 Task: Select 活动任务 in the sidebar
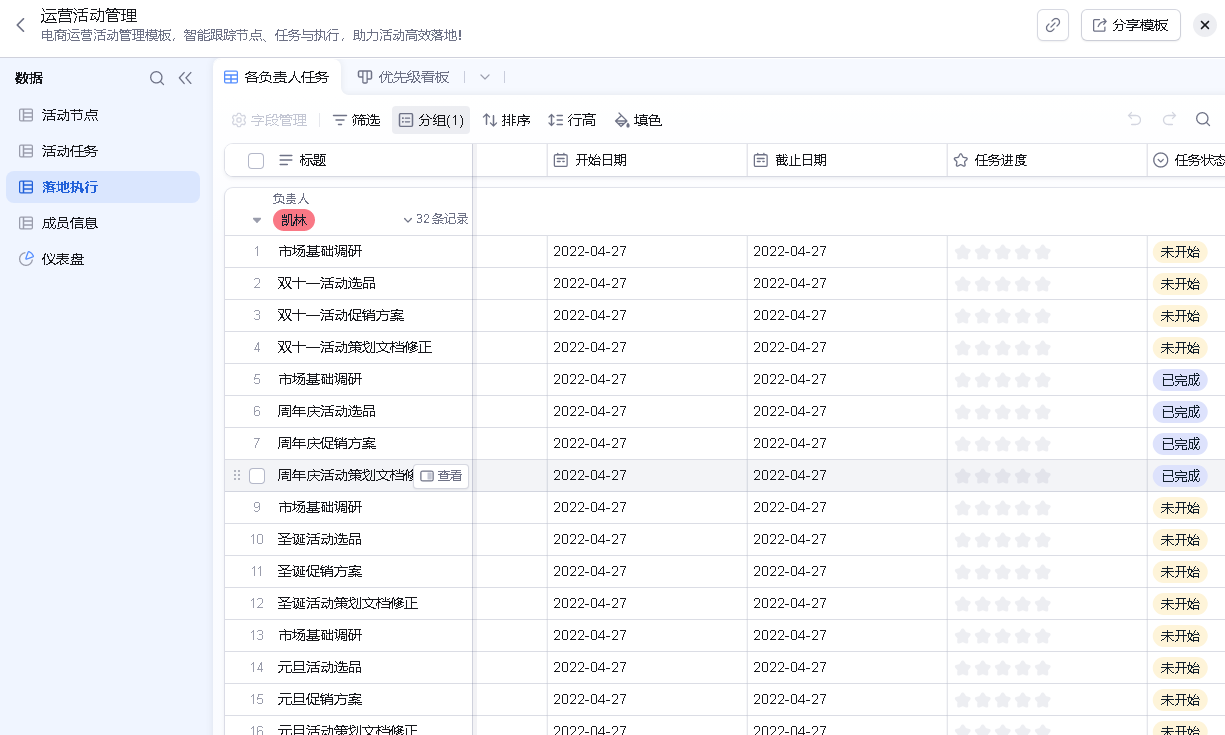coord(70,151)
